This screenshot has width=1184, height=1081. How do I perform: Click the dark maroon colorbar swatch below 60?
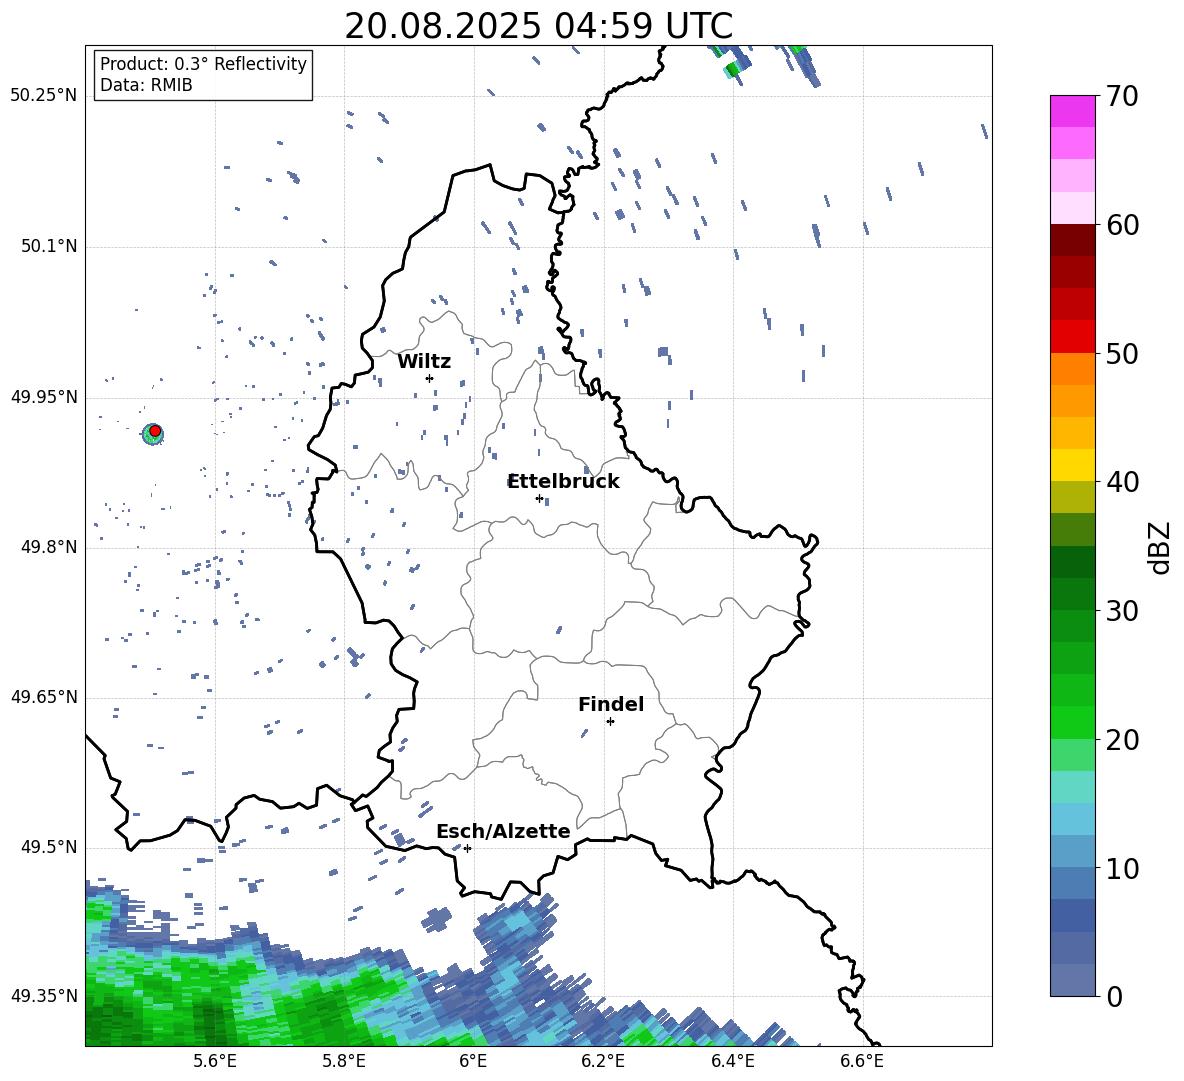(1072, 240)
